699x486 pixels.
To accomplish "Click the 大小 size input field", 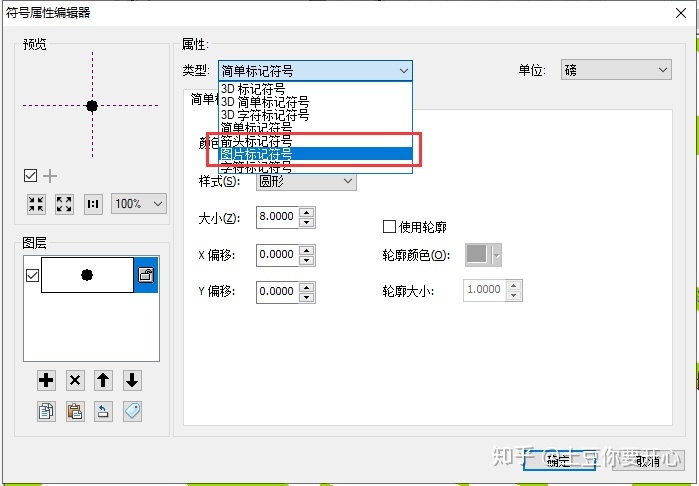I will pyautogui.click(x=277, y=217).
